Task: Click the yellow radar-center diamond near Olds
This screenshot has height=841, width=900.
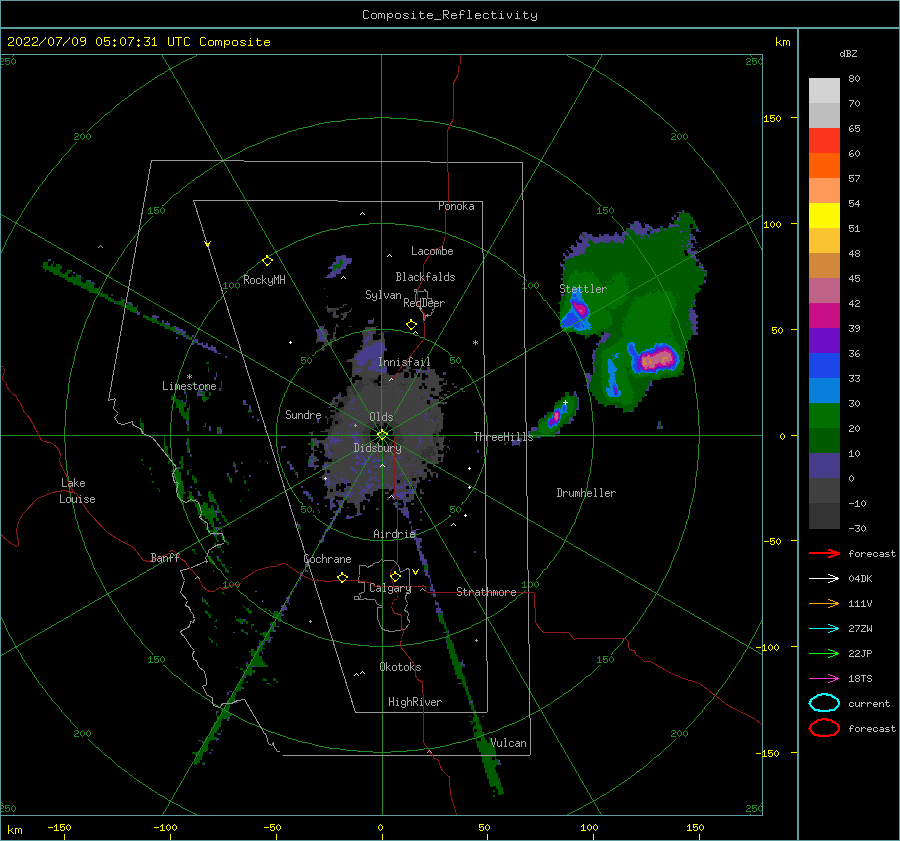Action: click(x=382, y=435)
